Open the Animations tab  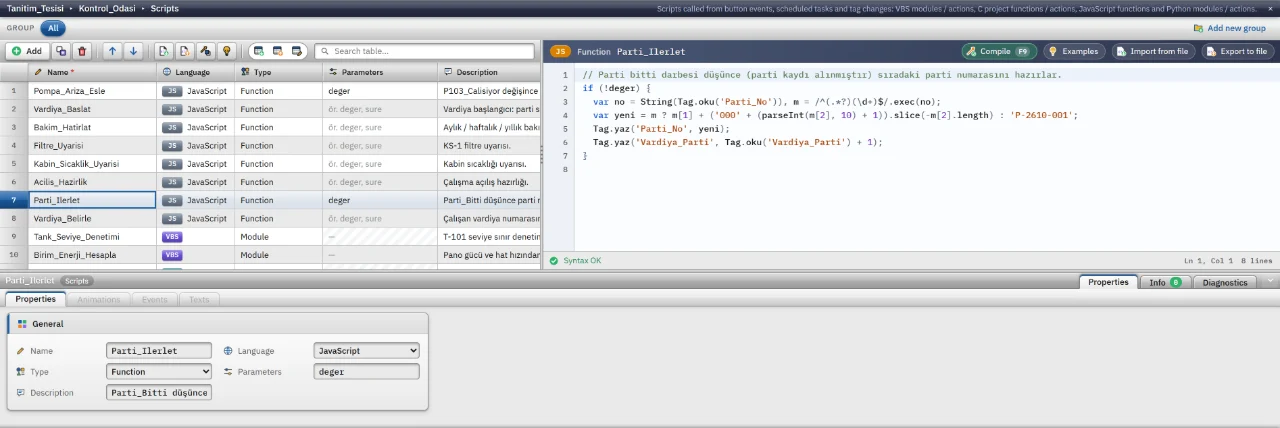click(99, 299)
